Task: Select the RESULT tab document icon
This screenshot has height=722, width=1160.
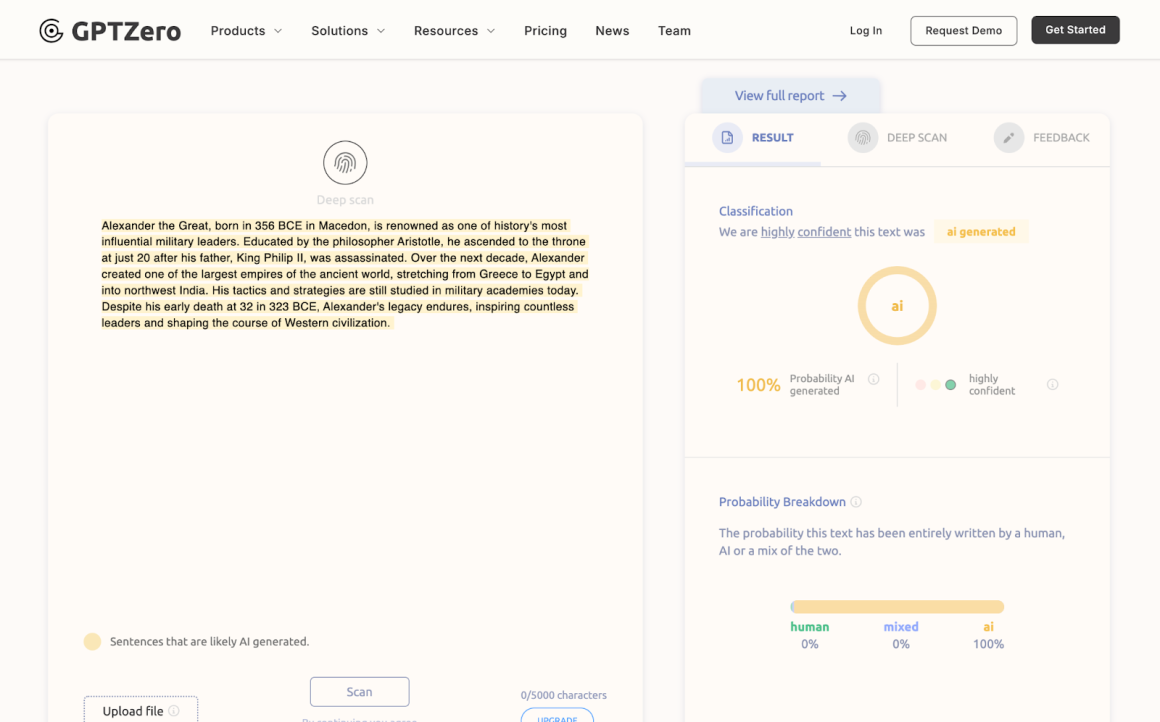Action: pos(727,137)
